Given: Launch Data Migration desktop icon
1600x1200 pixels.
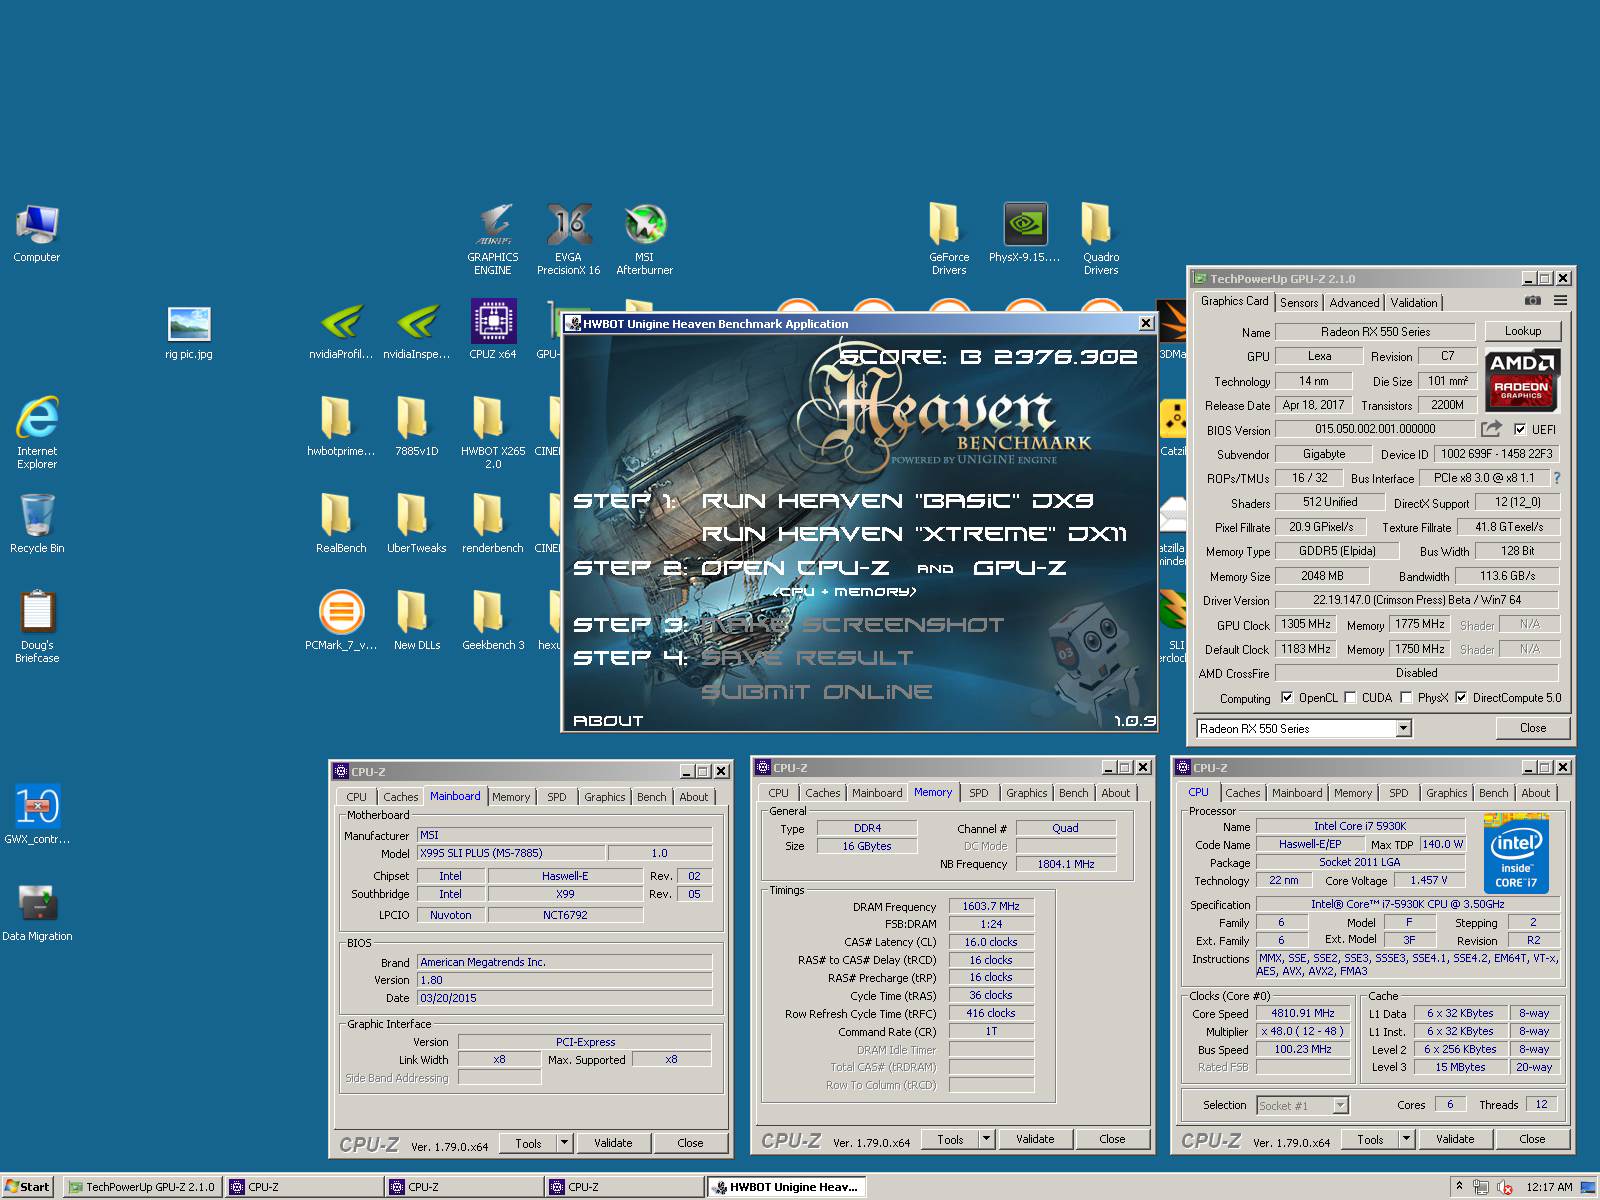Looking at the screenshot, I should pos(37,913).
